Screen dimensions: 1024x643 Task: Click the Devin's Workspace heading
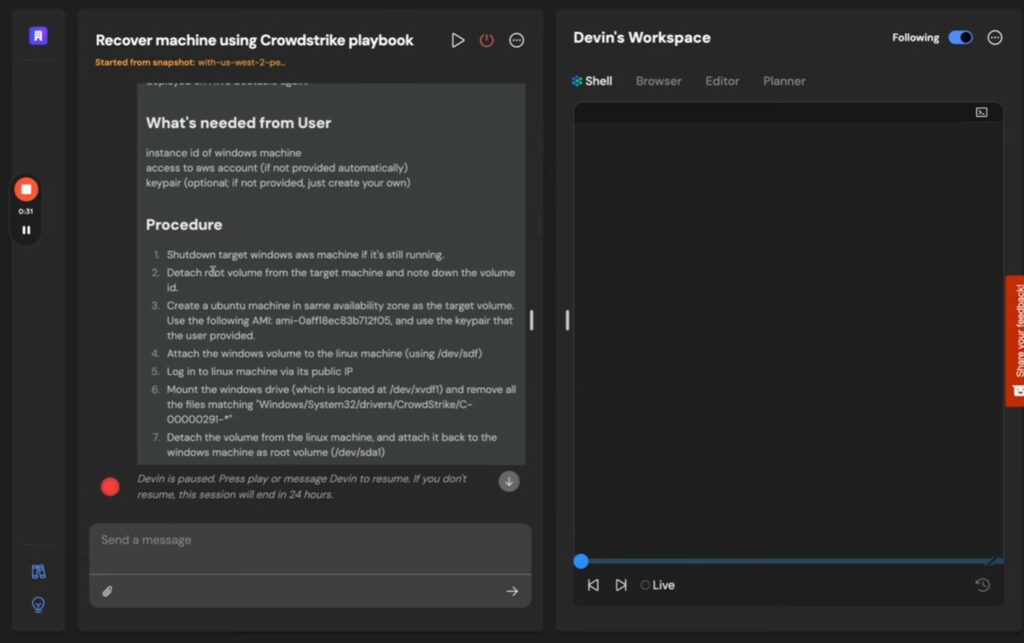pyautogui.click(x=642, y=38)
